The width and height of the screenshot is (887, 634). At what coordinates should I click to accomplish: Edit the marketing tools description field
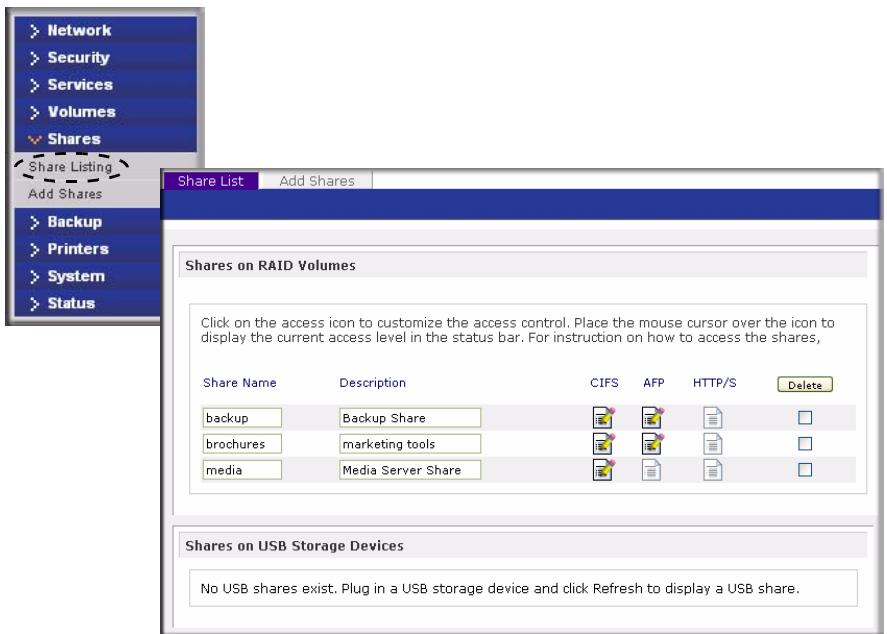coord(410,444)
